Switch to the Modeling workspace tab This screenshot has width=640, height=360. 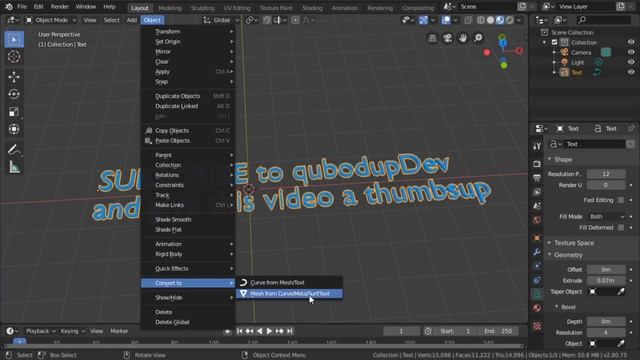(169, 8)
